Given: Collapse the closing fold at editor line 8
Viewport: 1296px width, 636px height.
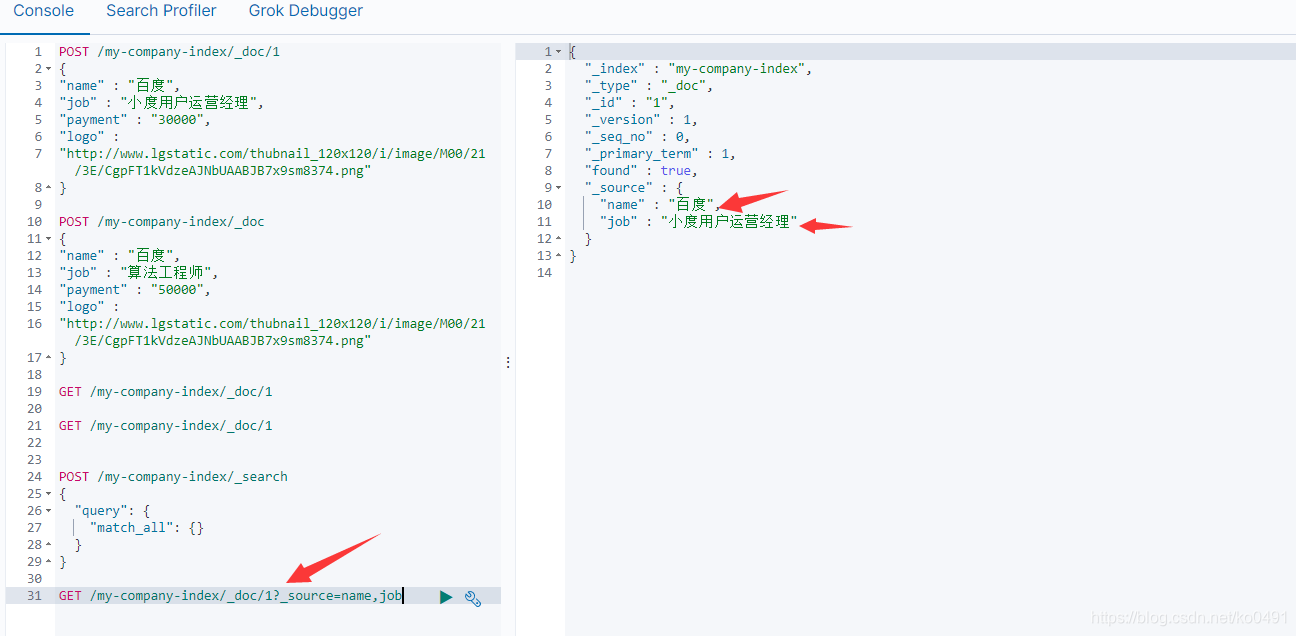Looking at the screenshot, I should pos(48,188).
